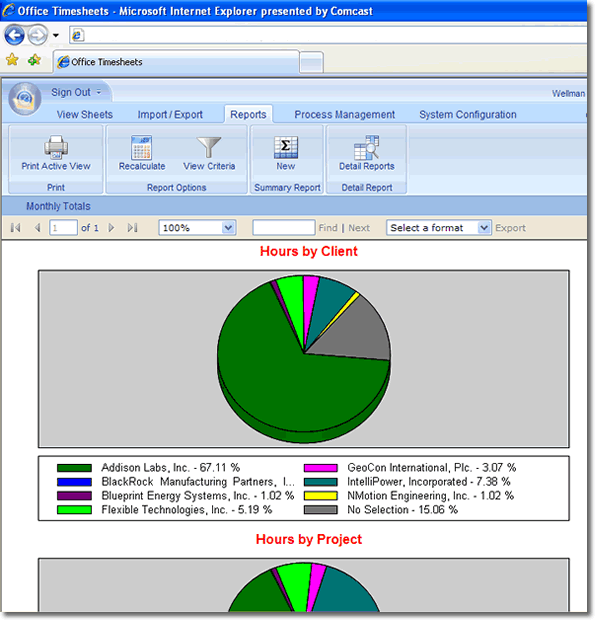Click Add to Favorites star icon
Screen dimensions: 595x620
coord(34,60)
